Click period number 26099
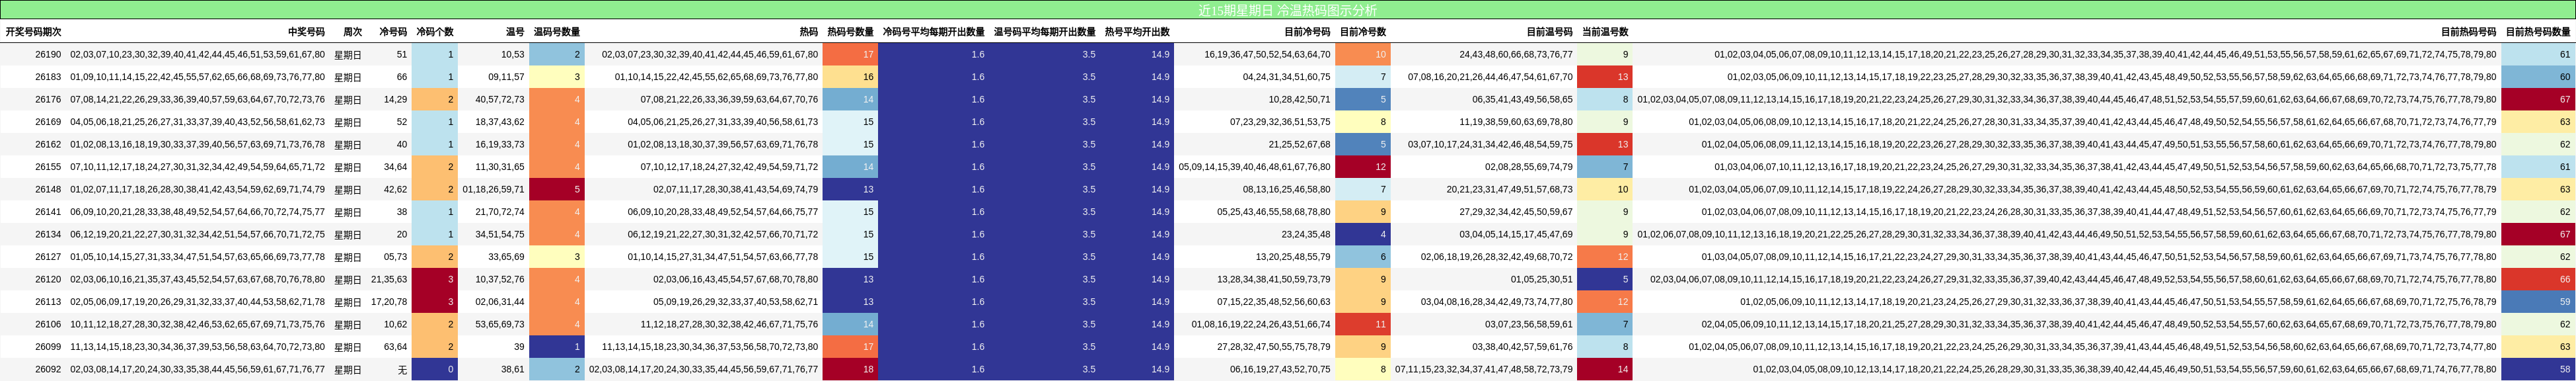This screenshot has width=2576, height=381. point(48,347)
